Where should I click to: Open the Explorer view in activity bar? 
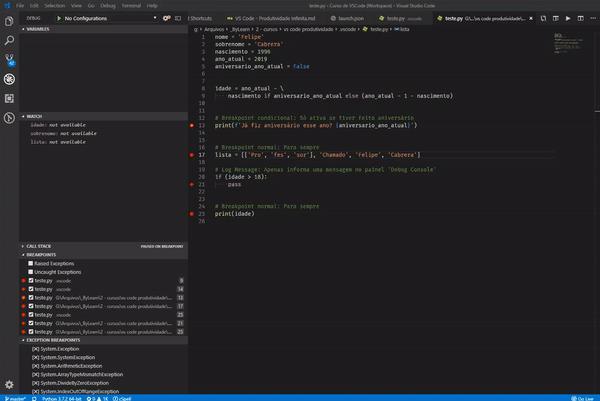(9, 21)
